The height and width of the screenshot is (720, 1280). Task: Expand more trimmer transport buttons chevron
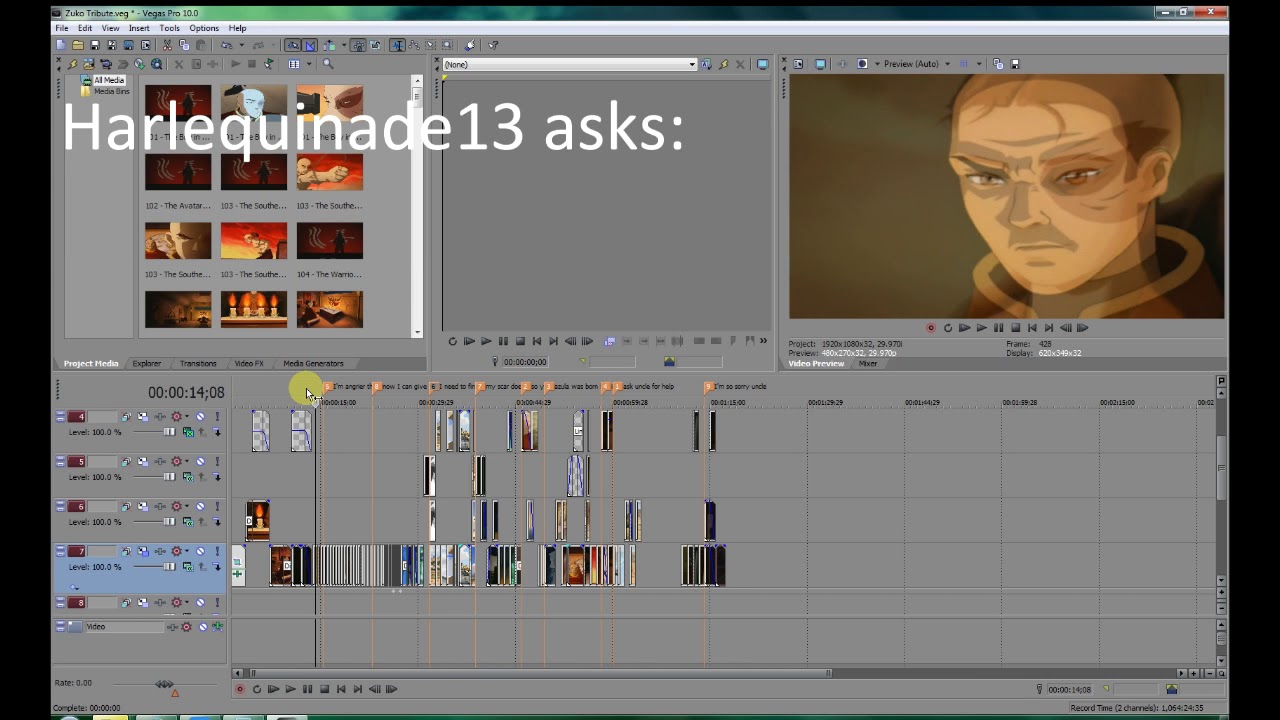tap(764, 341)
